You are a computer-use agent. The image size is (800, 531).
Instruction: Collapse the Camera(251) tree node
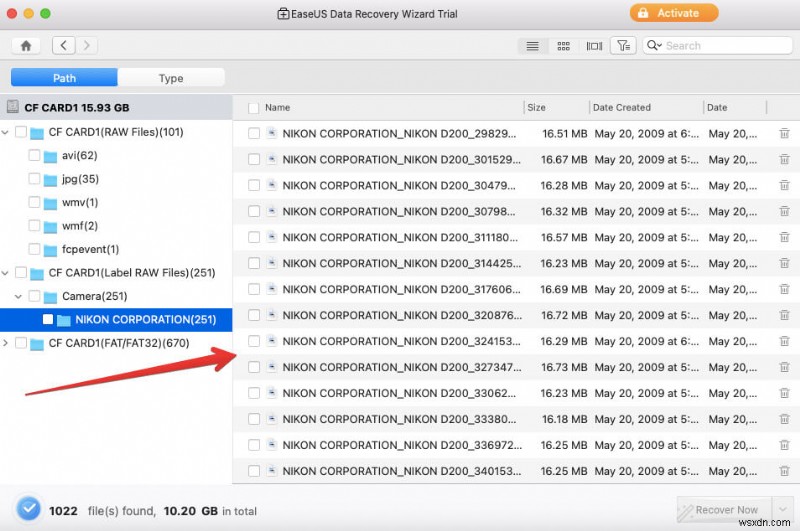(x=18, y=296)
